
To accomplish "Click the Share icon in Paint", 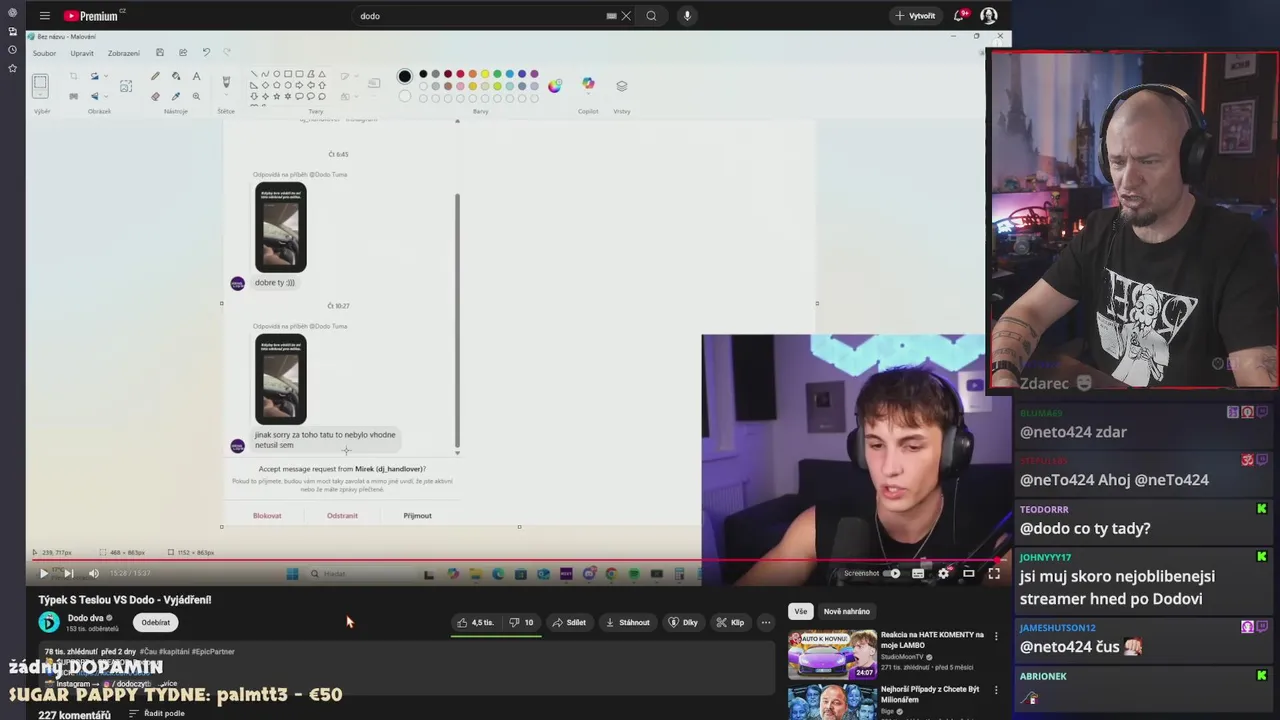I will (183, 53).
